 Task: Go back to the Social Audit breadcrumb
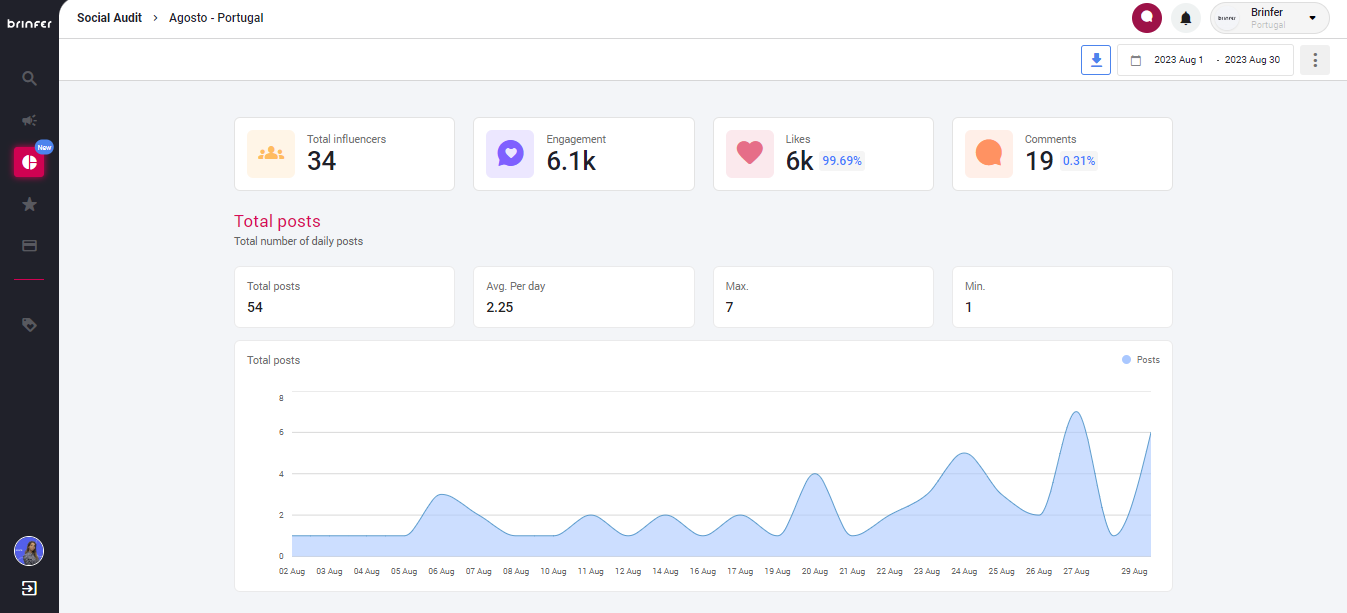(x=109, y=18)
